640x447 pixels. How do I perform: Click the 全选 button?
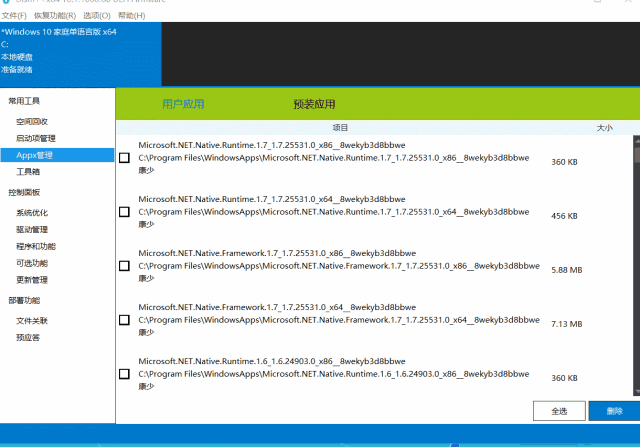pyautogui.click(x=559, y=411)
